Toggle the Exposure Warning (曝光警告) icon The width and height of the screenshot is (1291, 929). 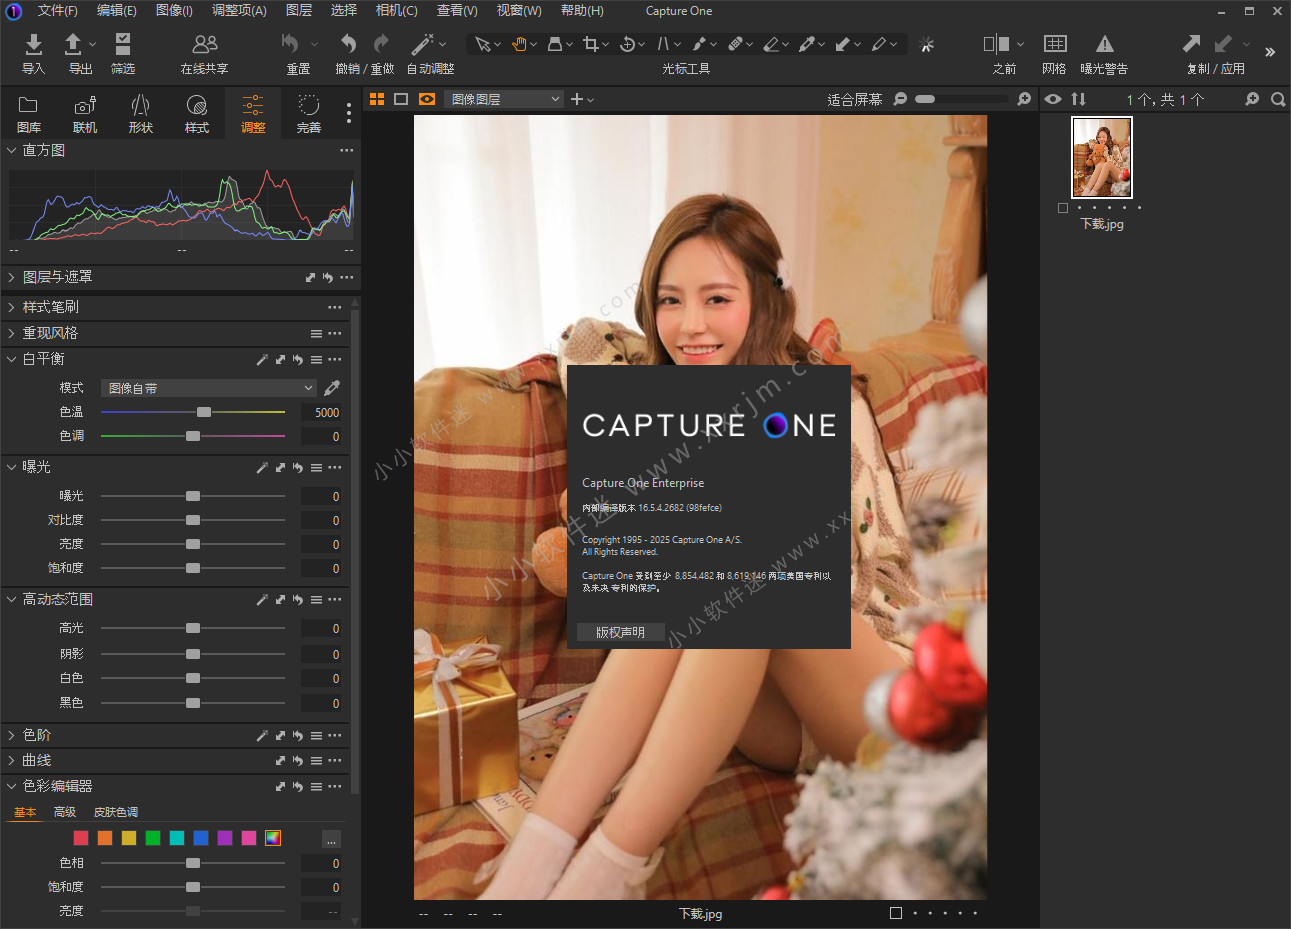coord(1104,45)
